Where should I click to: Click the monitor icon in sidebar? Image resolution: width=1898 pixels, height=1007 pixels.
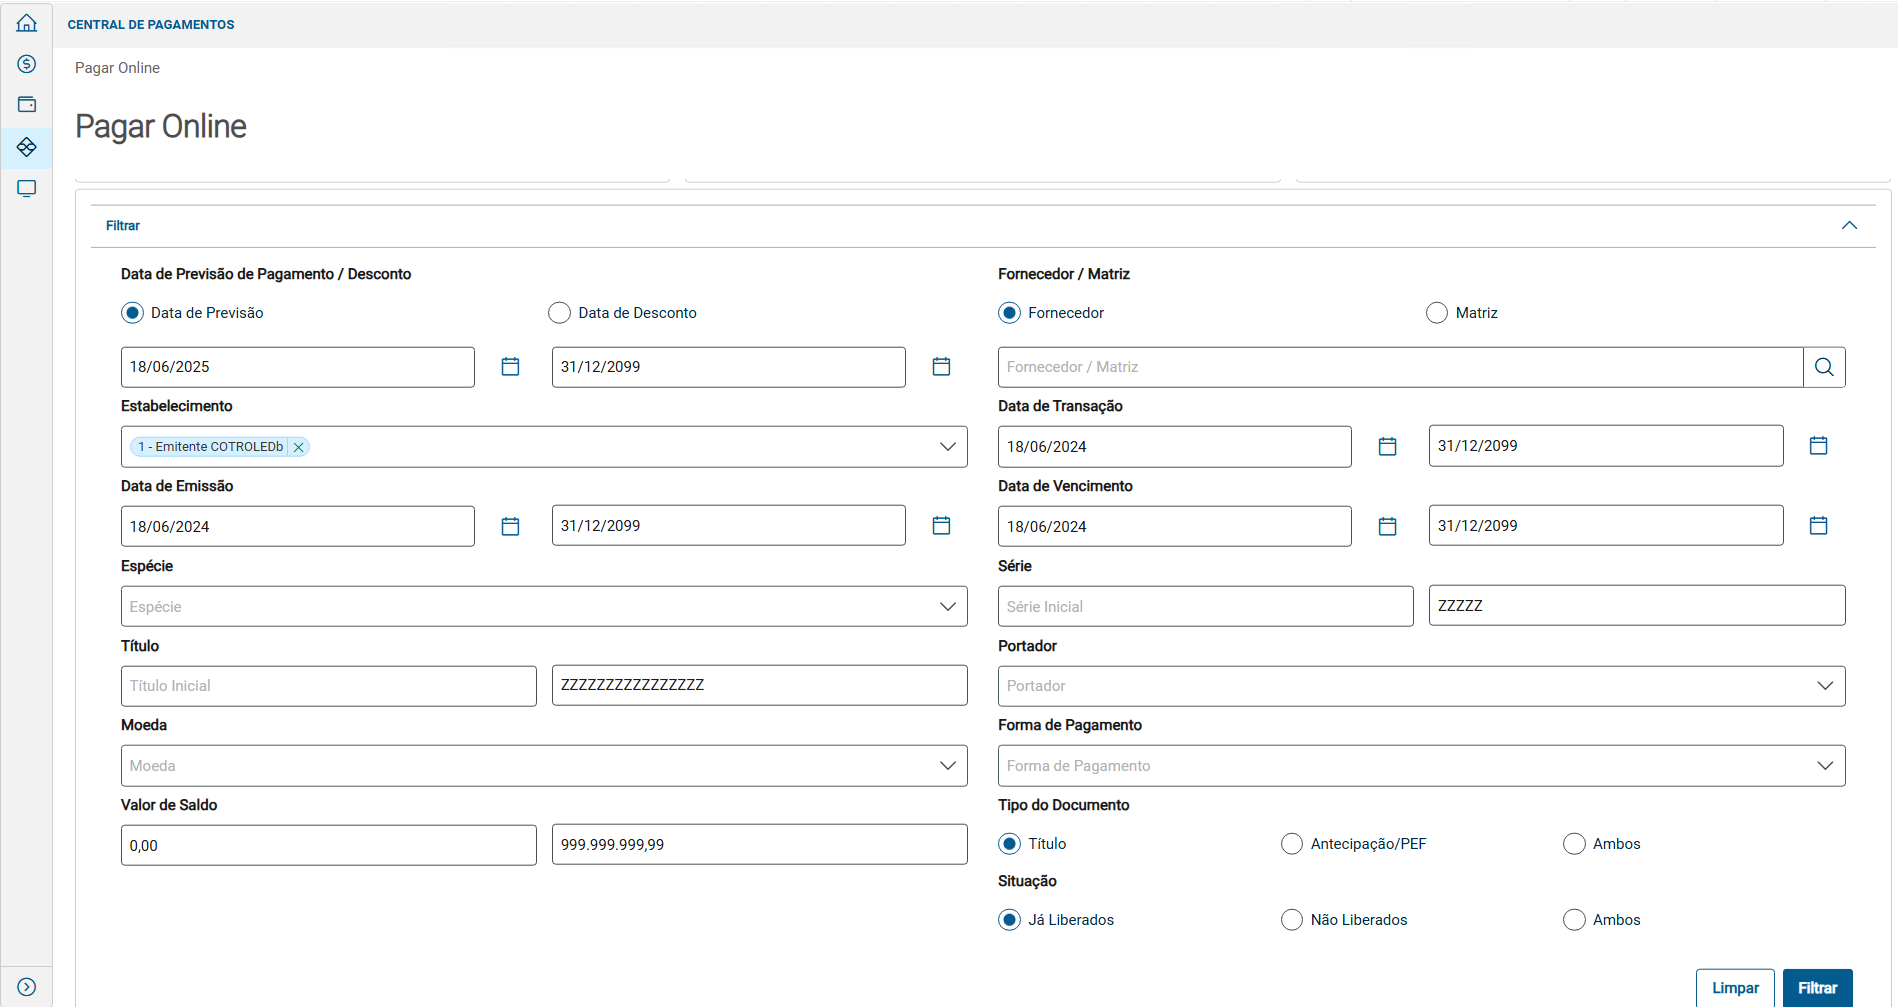coord(27,188)
